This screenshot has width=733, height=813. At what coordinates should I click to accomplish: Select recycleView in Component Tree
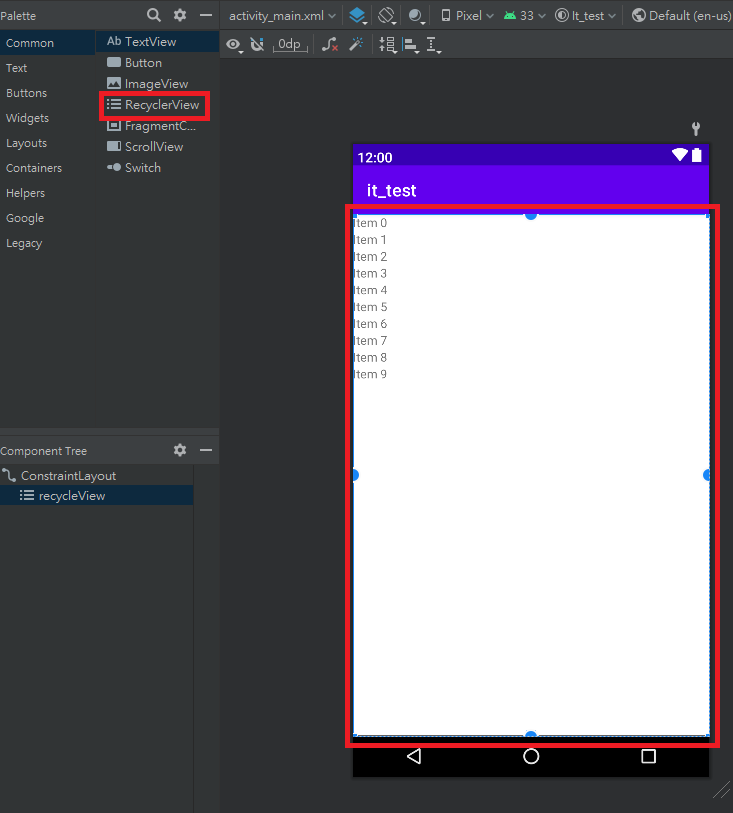click(96, 496)
